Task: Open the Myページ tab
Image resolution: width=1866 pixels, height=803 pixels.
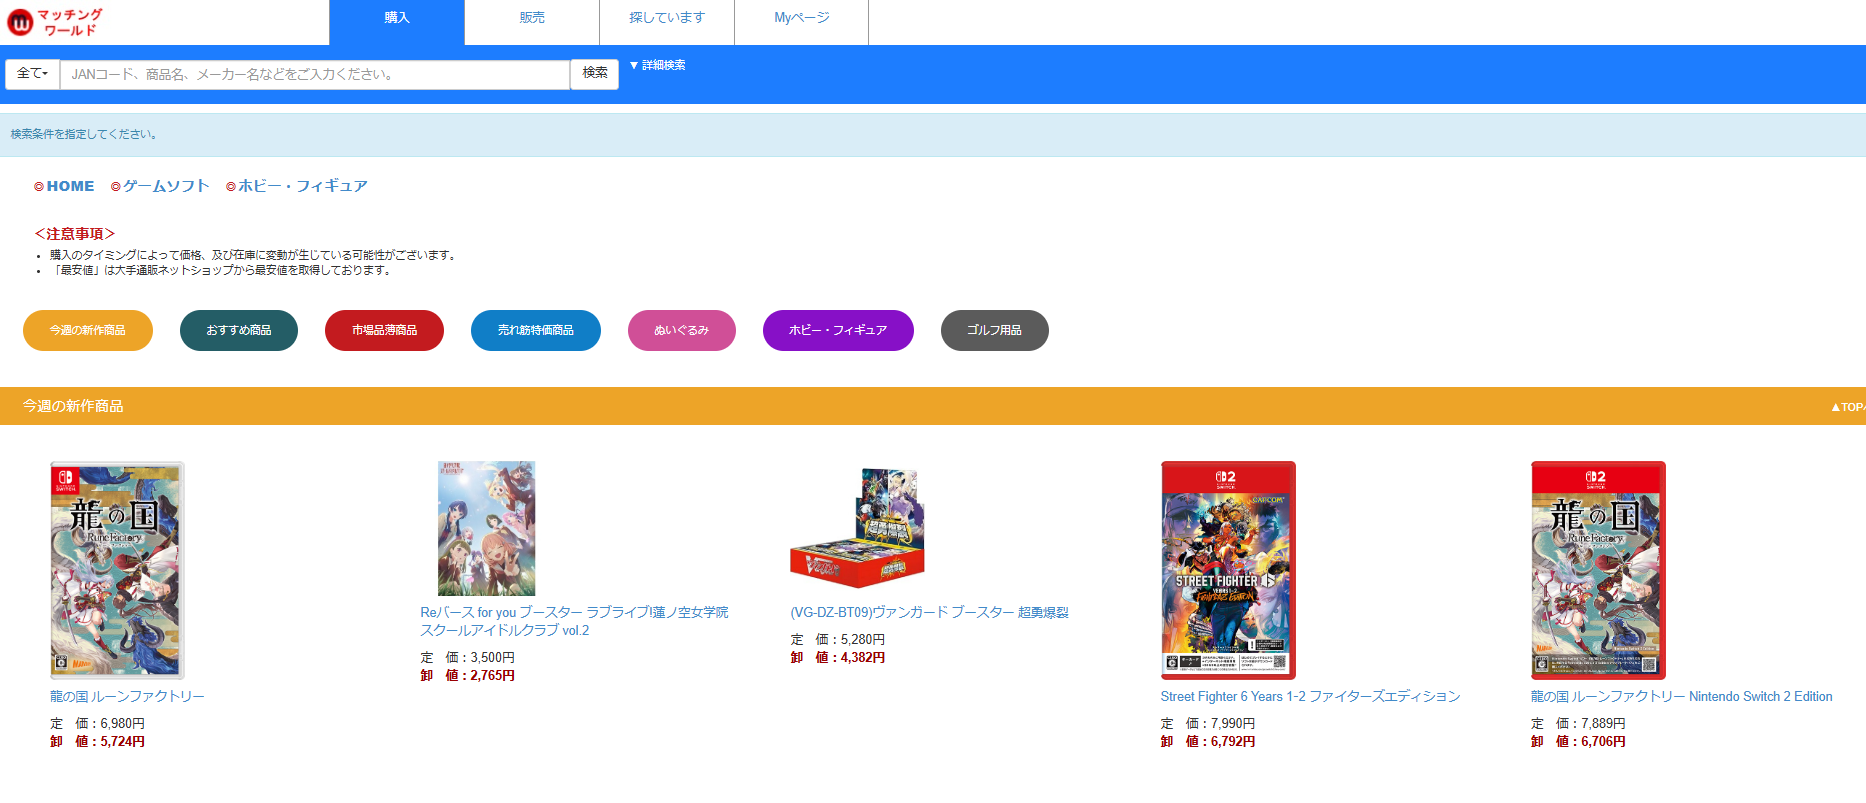Action: [x=802, y=22]
